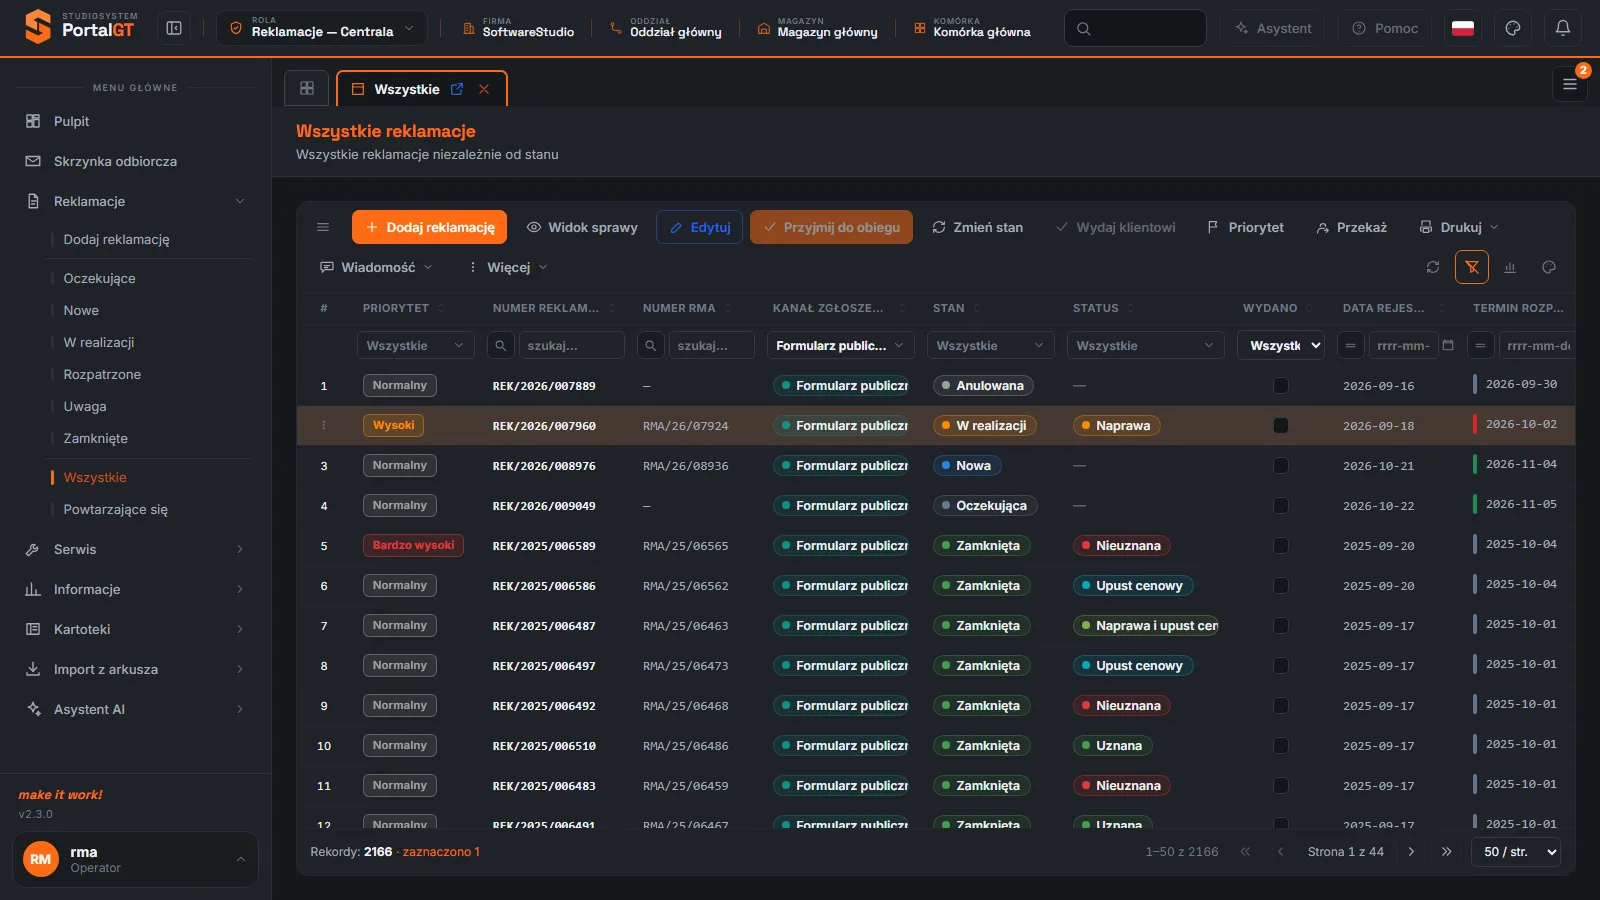
Task: Expand the Serwis menu section
Action: click(135, 549)
